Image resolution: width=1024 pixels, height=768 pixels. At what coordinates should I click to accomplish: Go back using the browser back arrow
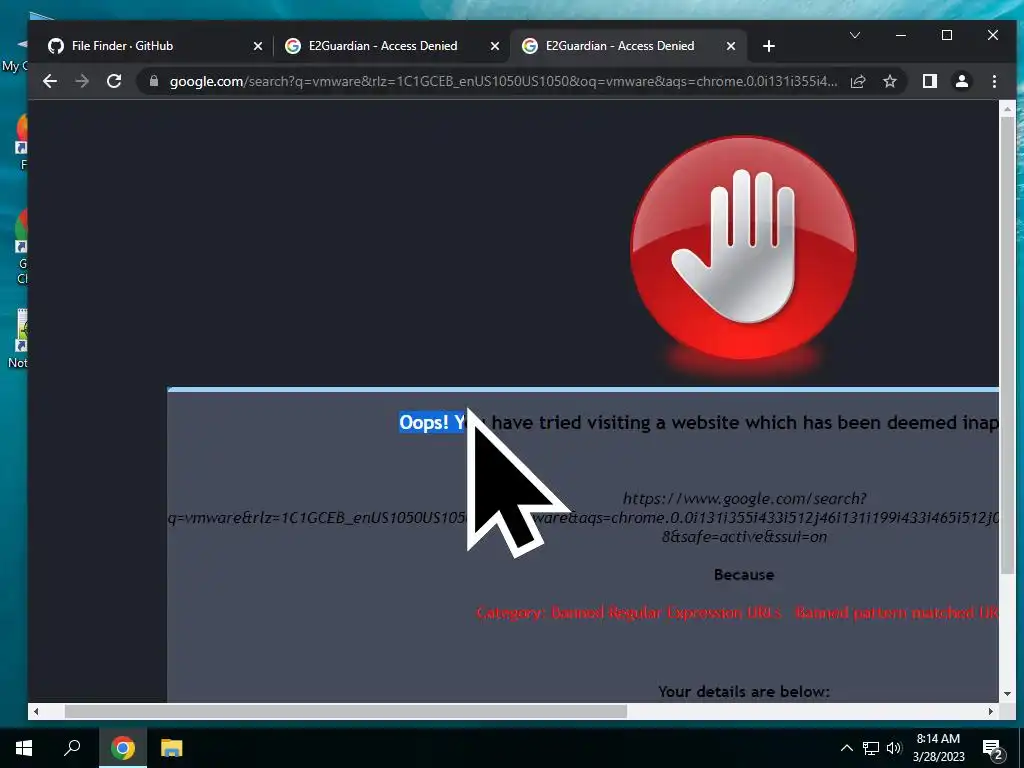pos(50,81)
